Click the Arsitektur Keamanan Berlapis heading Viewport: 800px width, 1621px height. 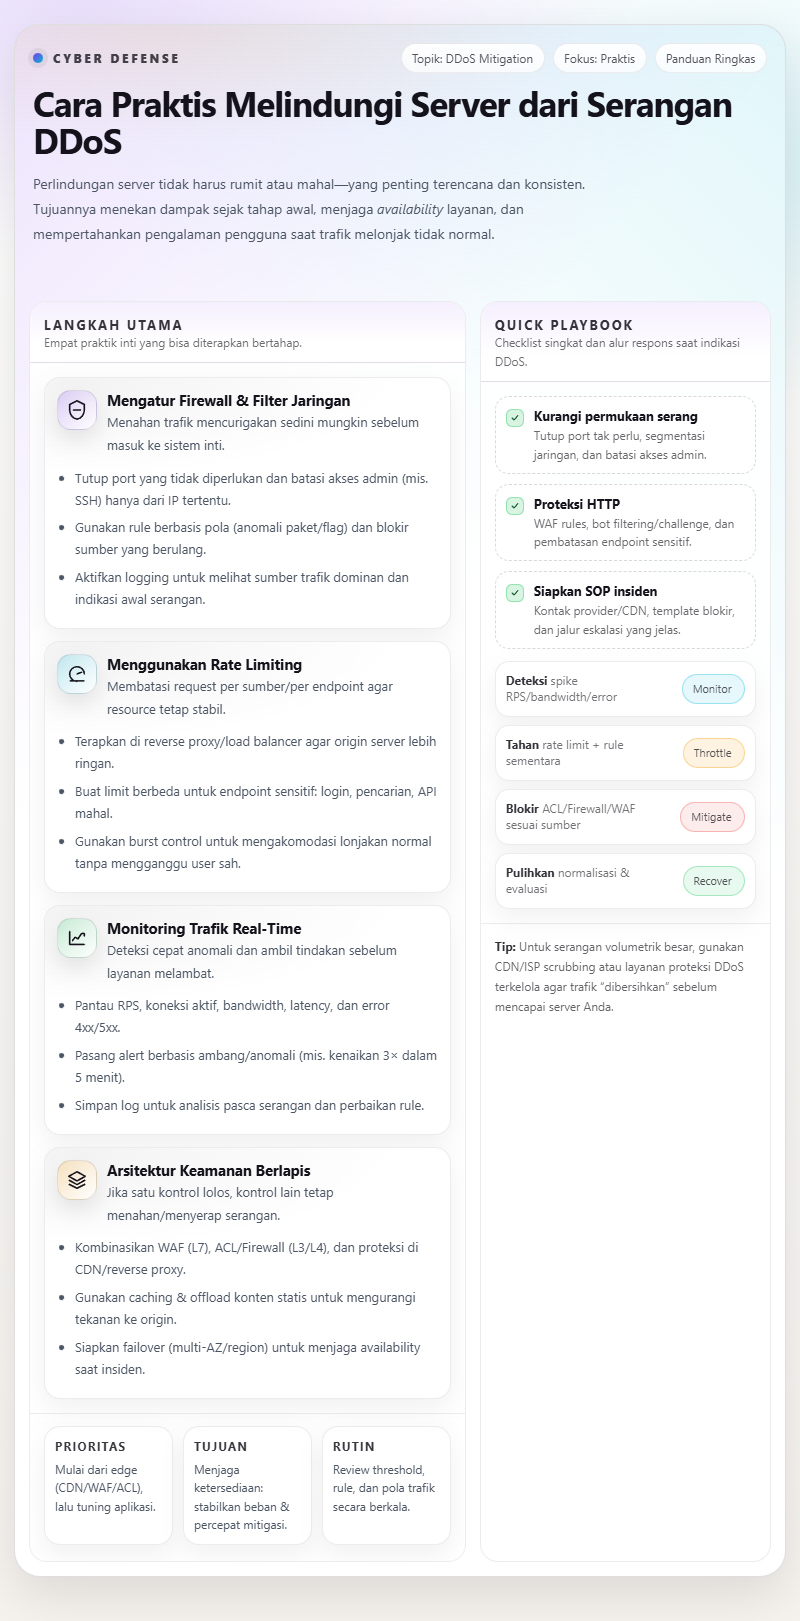[x=208, y=1171]
